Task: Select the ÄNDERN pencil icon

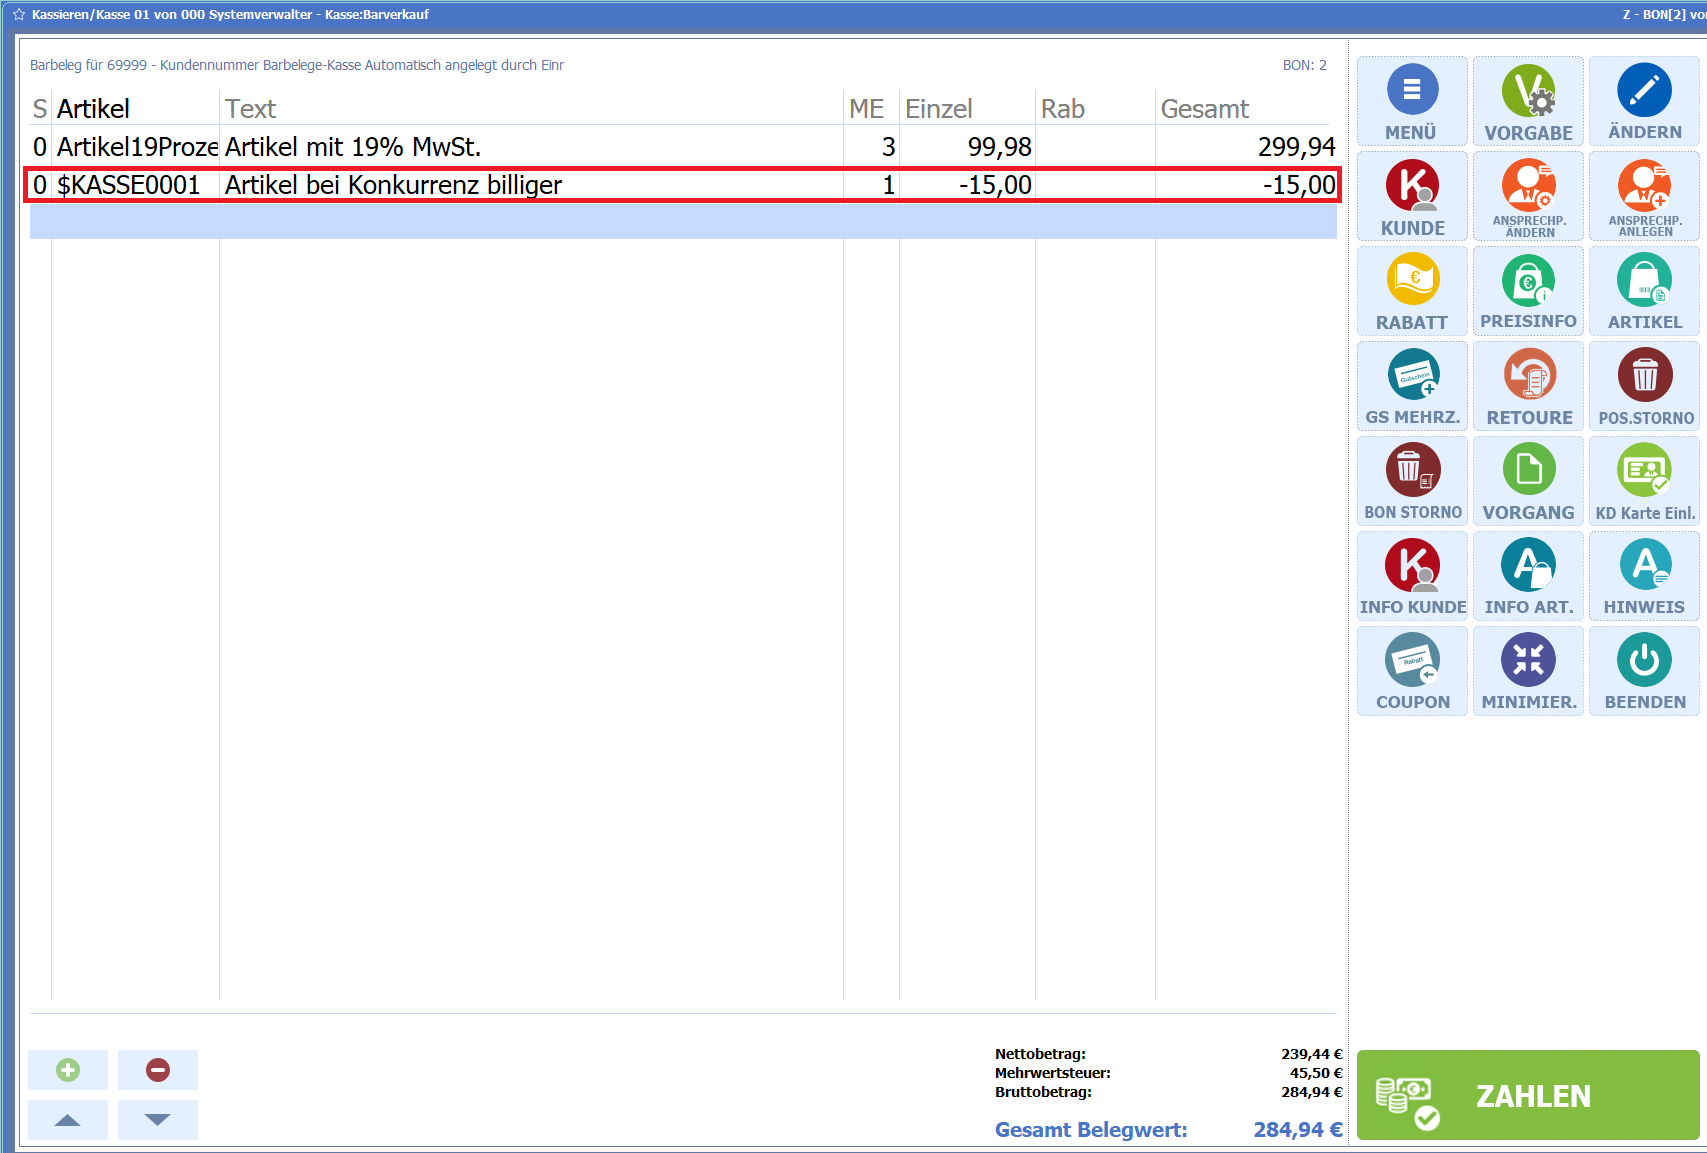Action: (1644, 101)
